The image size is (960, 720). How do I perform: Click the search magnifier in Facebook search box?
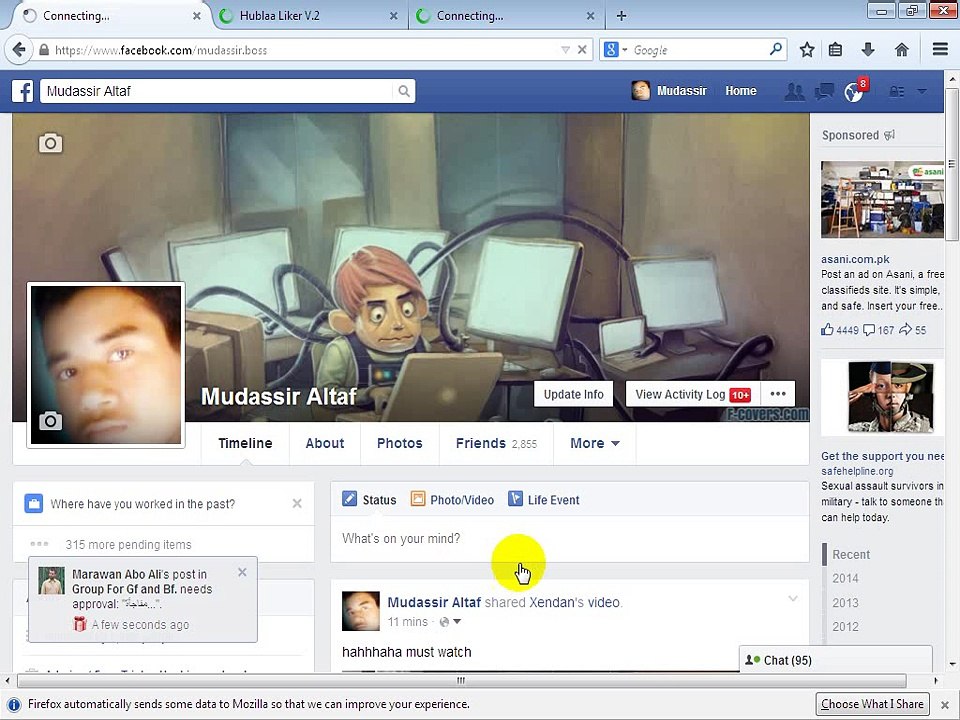[x=403, y=91]
